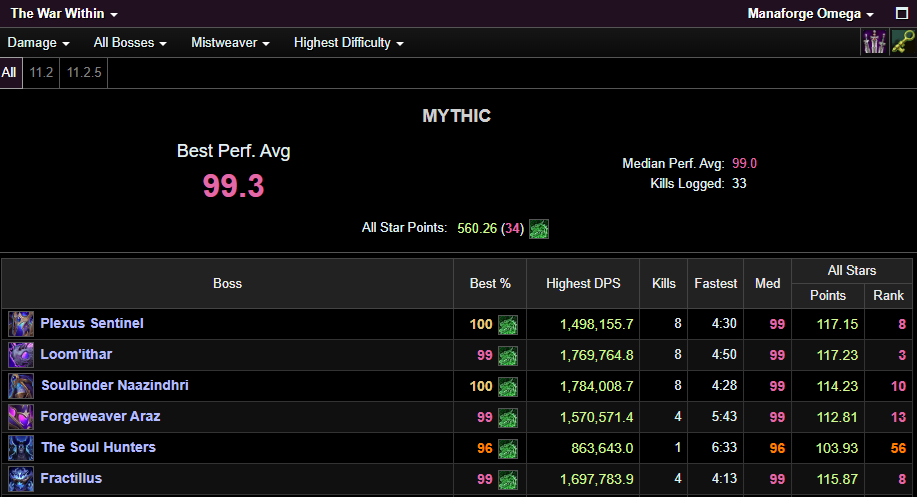Click the Forgeweaver Araz boss portrait icon

click(21, 417)
